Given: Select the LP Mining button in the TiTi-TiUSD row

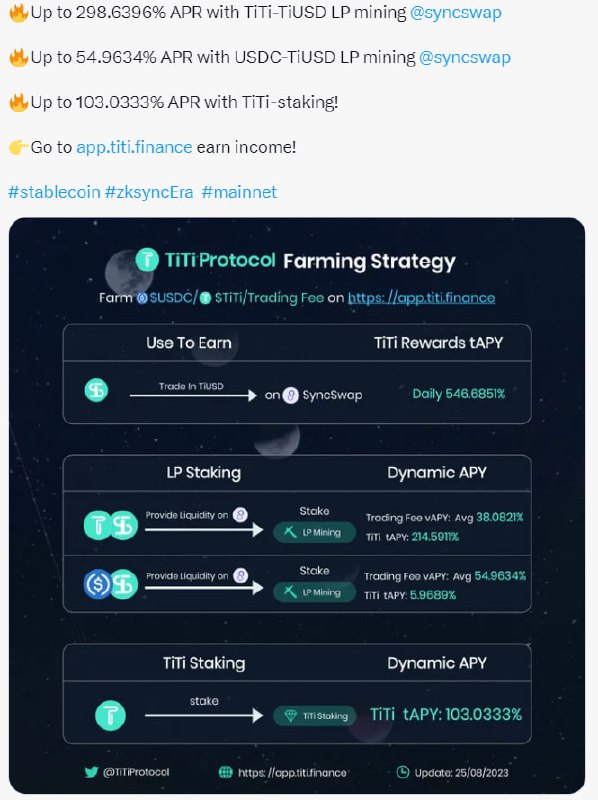Looking at the screenshot, I should (314, 532).
